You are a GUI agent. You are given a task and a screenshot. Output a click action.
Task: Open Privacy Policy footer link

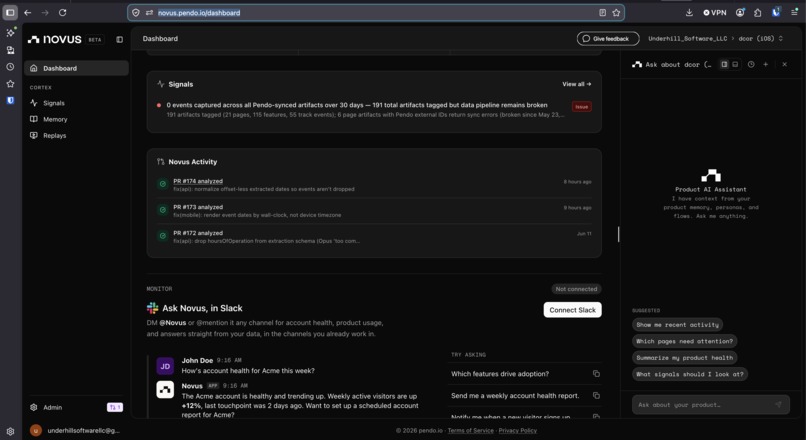click(518, 430)
